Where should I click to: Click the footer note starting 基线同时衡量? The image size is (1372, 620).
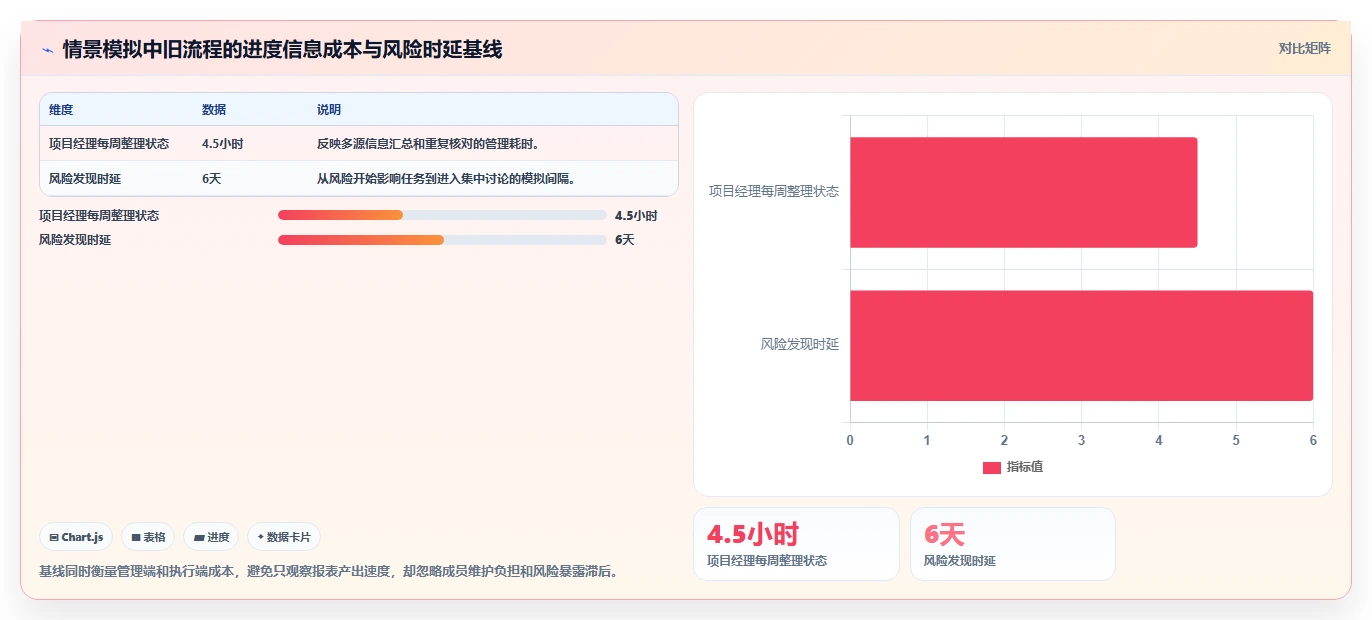[328, 571]
